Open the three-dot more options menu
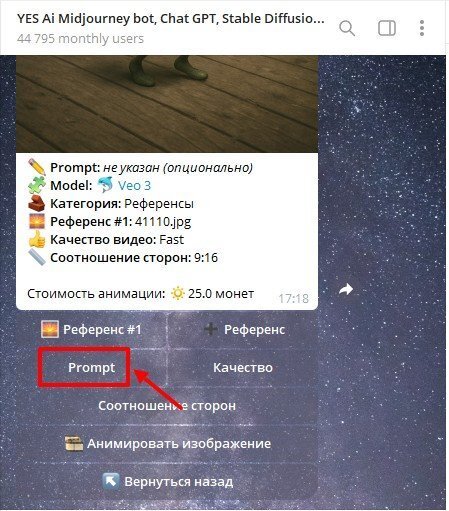The height and width of the screenshot is (511, 449). 422,28
